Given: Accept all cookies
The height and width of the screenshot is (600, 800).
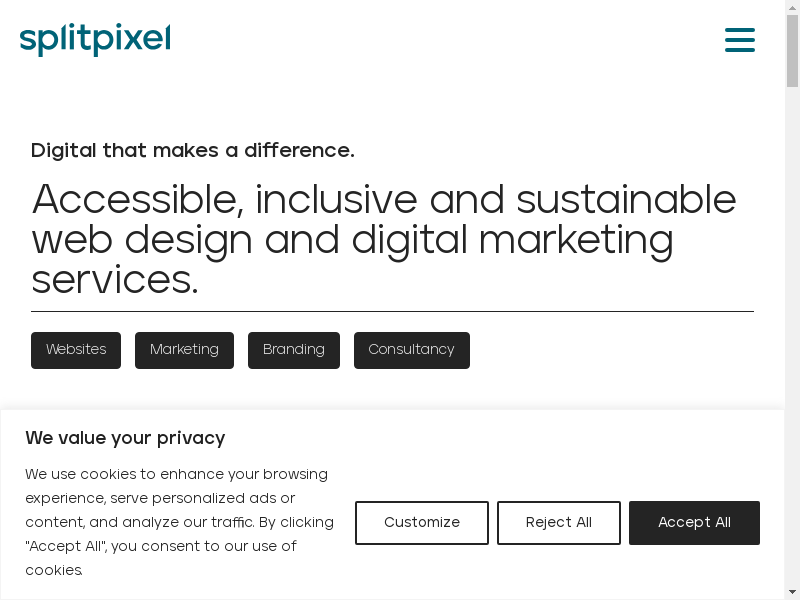Looking at the screenshot, I should (694, 523).
